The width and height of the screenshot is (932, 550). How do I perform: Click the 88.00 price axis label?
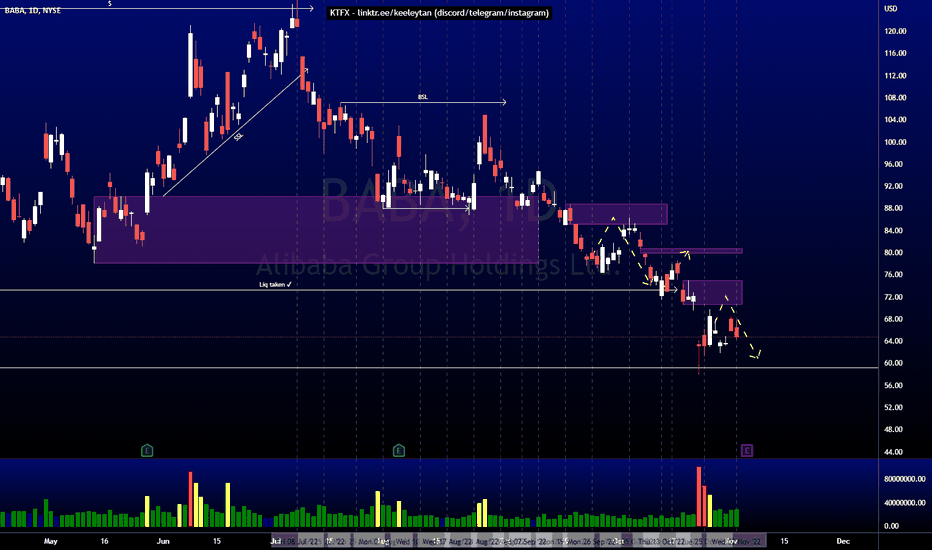tap(893, 208)
